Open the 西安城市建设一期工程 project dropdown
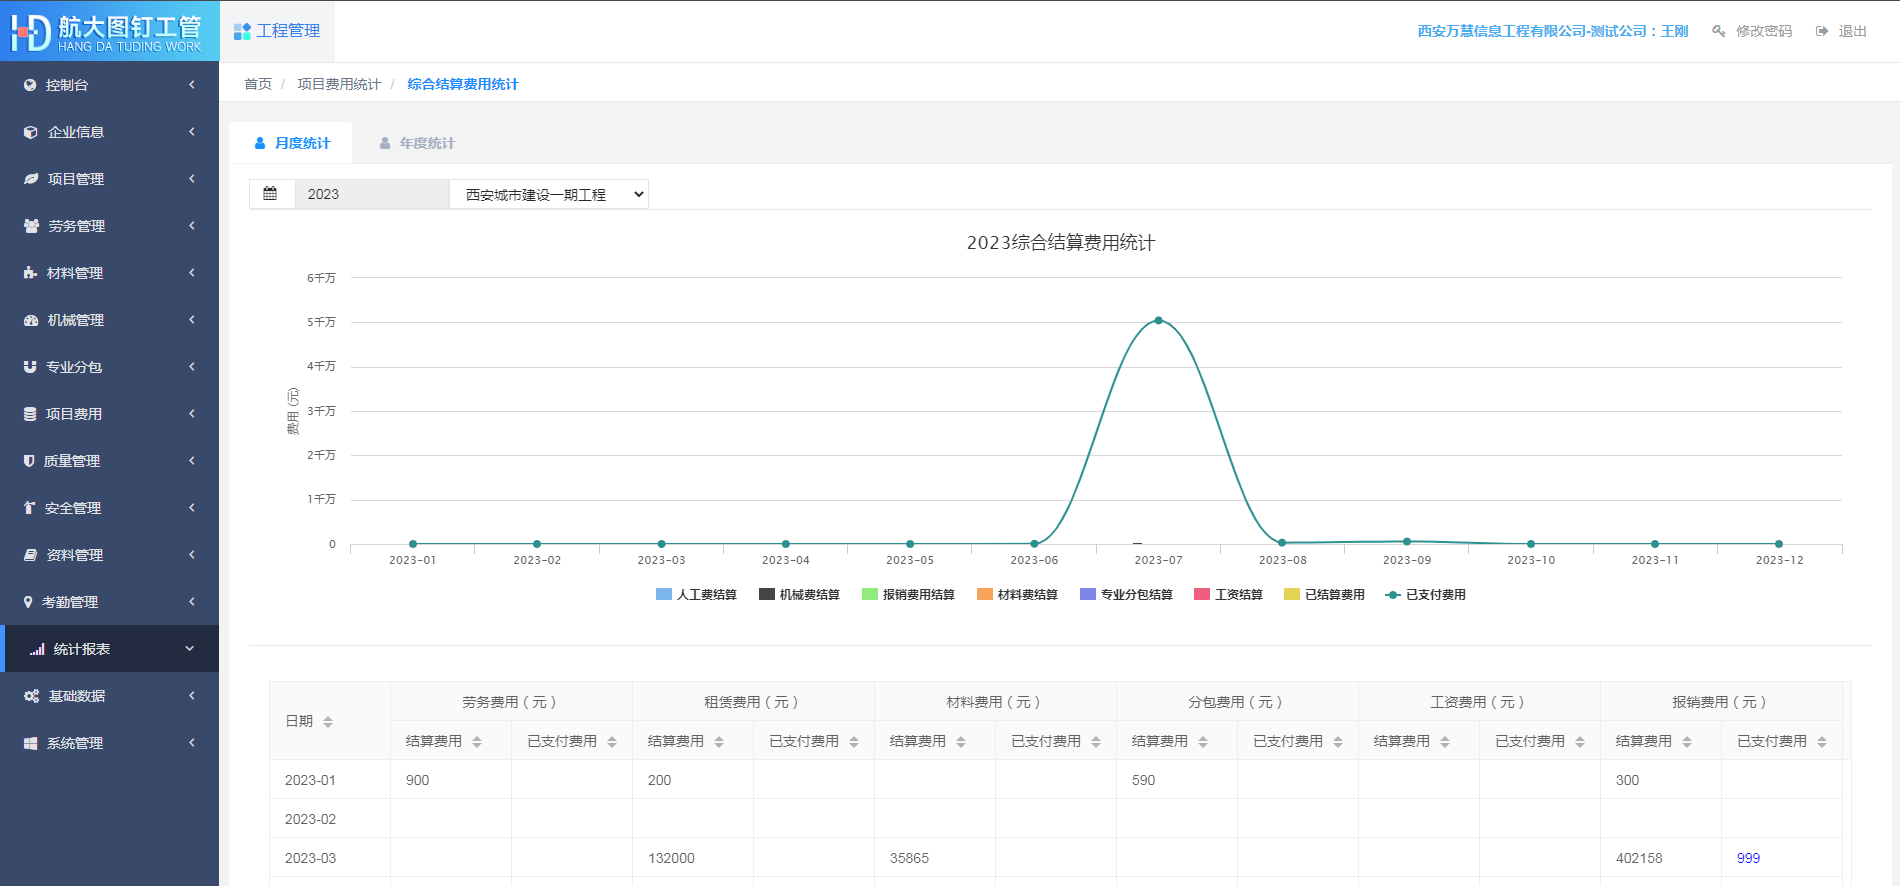This screenshot has height=886, width=1900. pos(549,194)
